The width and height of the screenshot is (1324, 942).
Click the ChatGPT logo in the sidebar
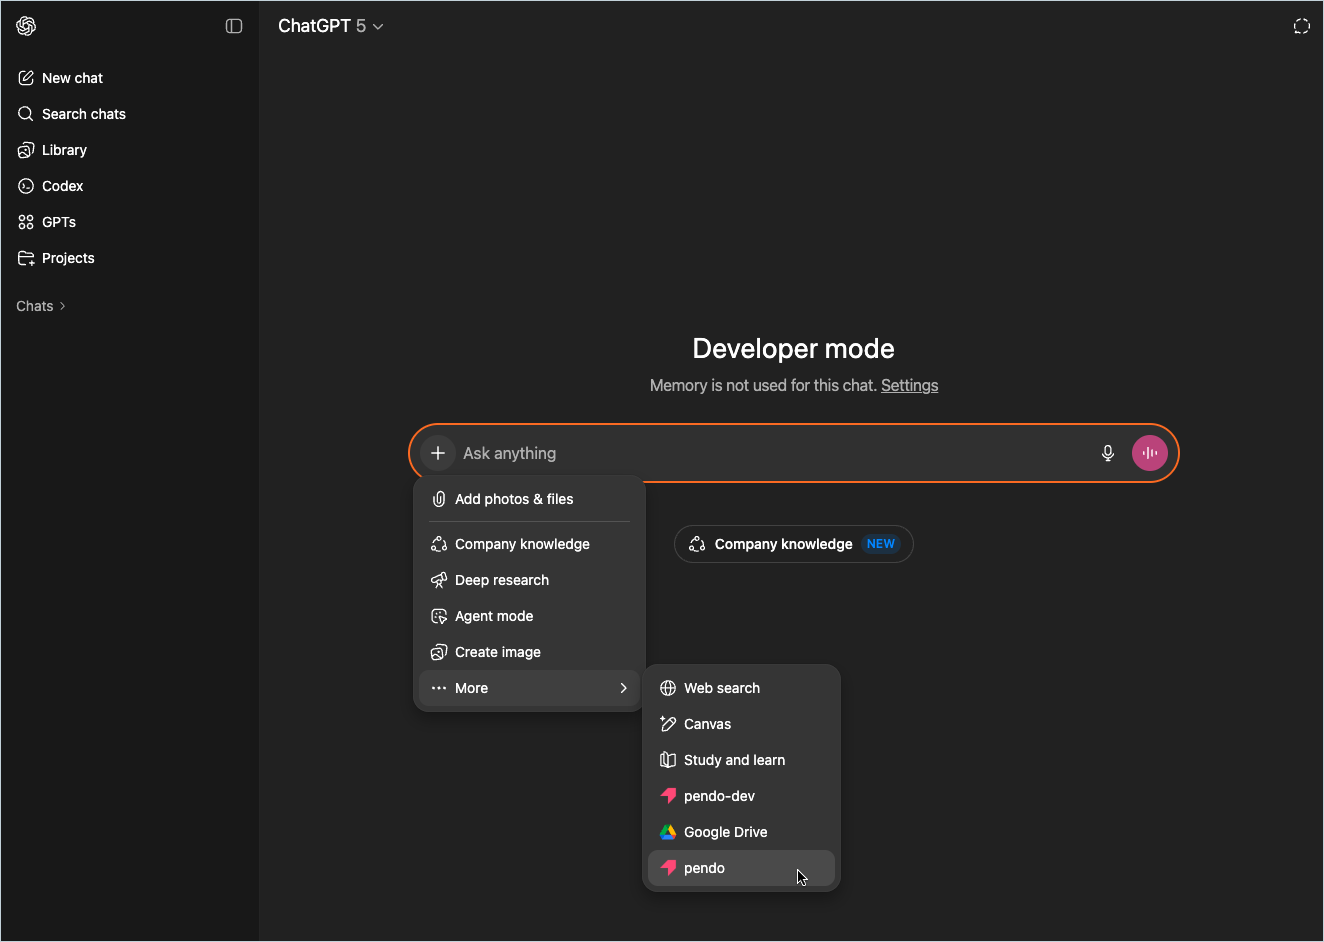coord(26,26)
